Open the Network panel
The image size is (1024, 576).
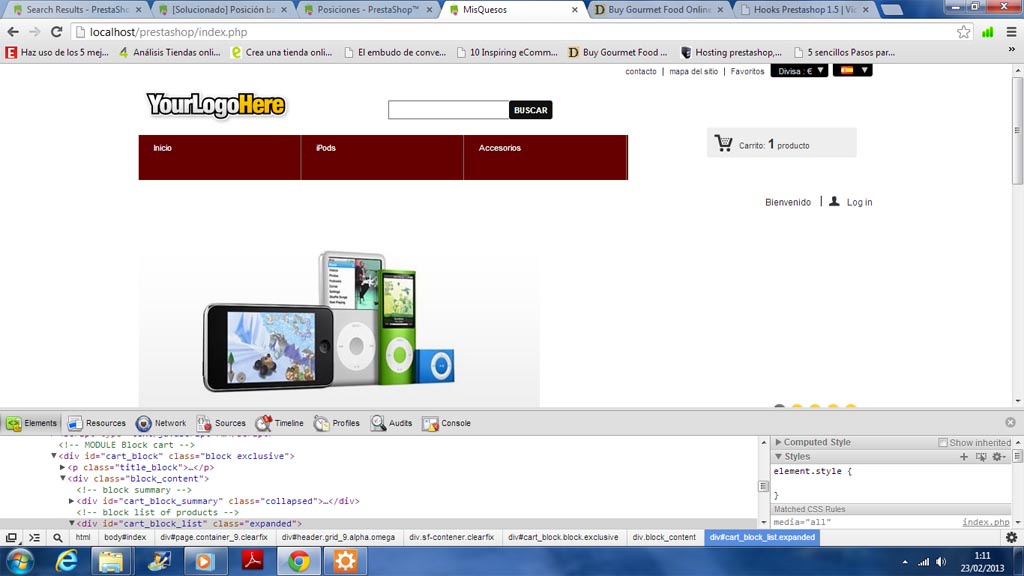click(161, 423)
